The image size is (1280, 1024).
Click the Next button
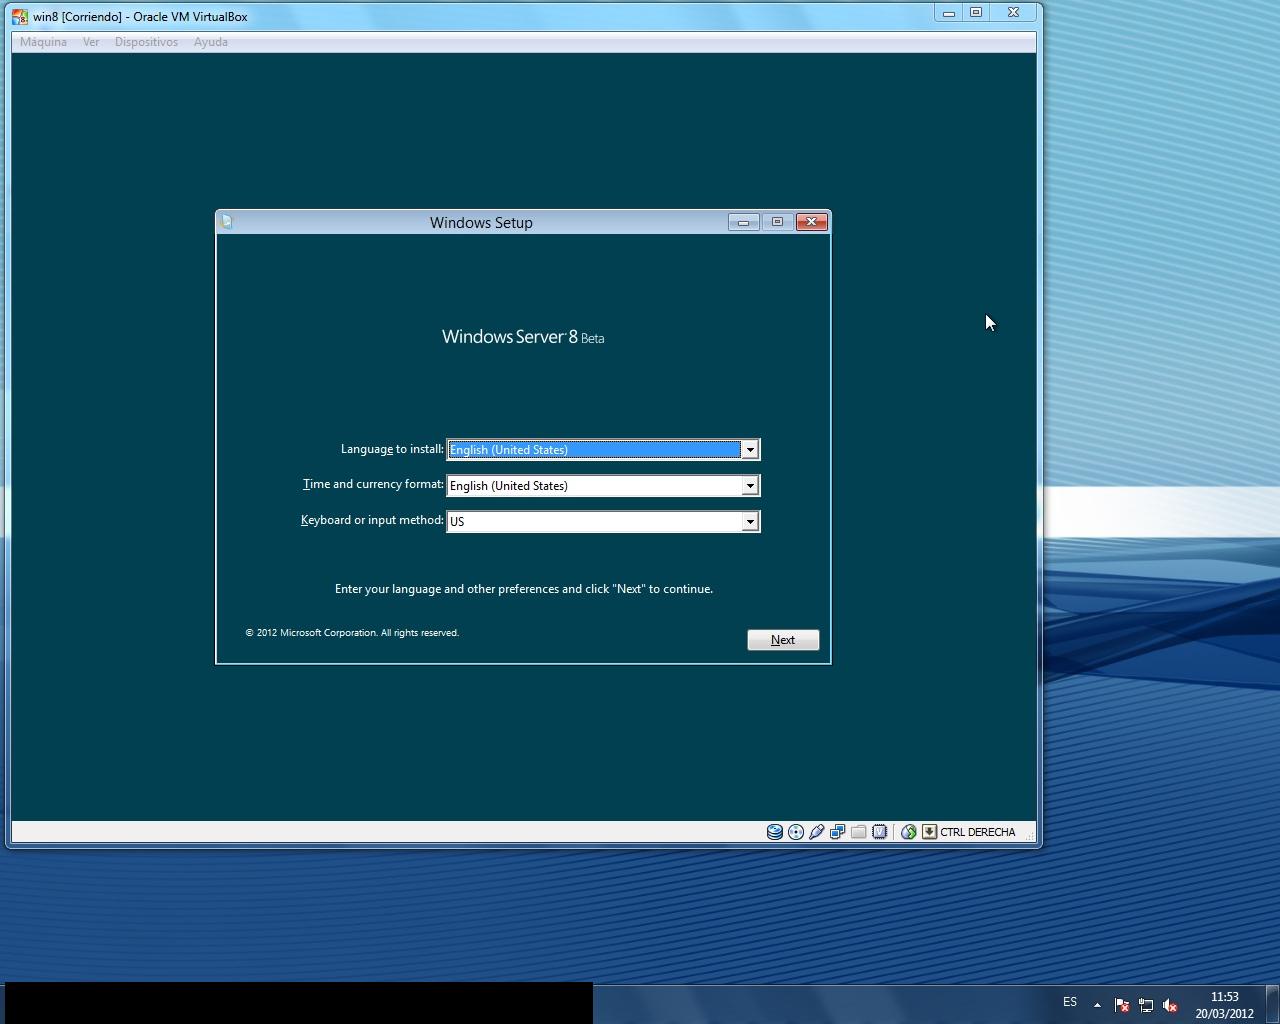pos(783,640)
